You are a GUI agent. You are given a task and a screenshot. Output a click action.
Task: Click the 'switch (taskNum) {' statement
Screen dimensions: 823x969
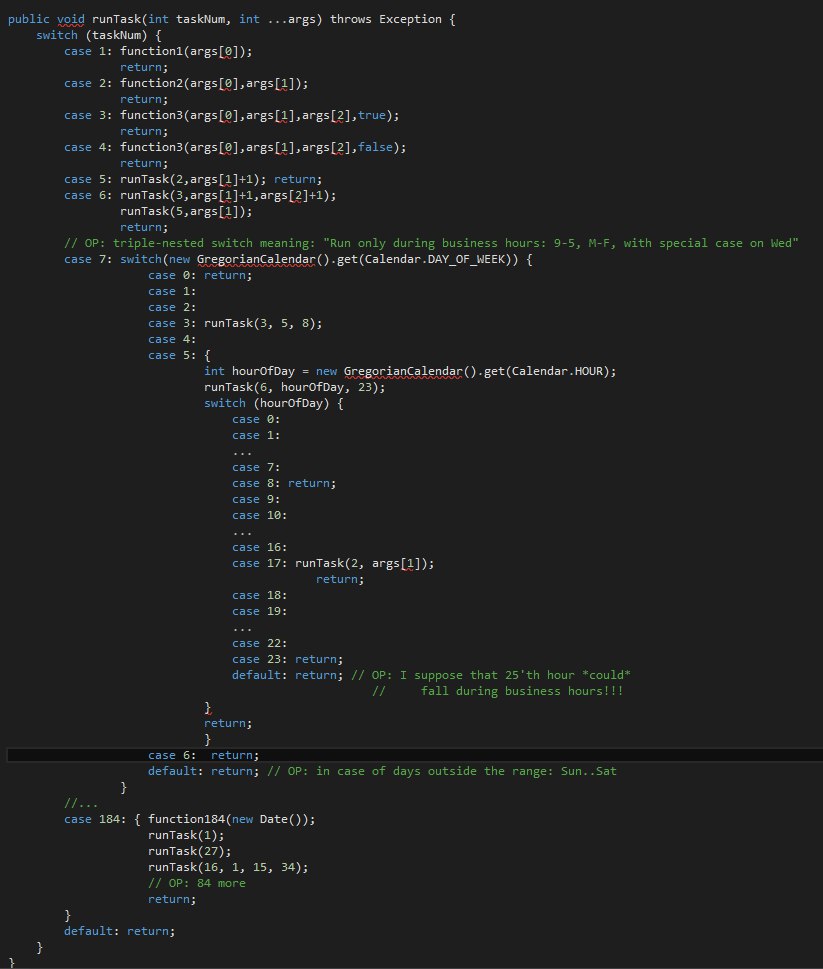click(x=99, y=35)
